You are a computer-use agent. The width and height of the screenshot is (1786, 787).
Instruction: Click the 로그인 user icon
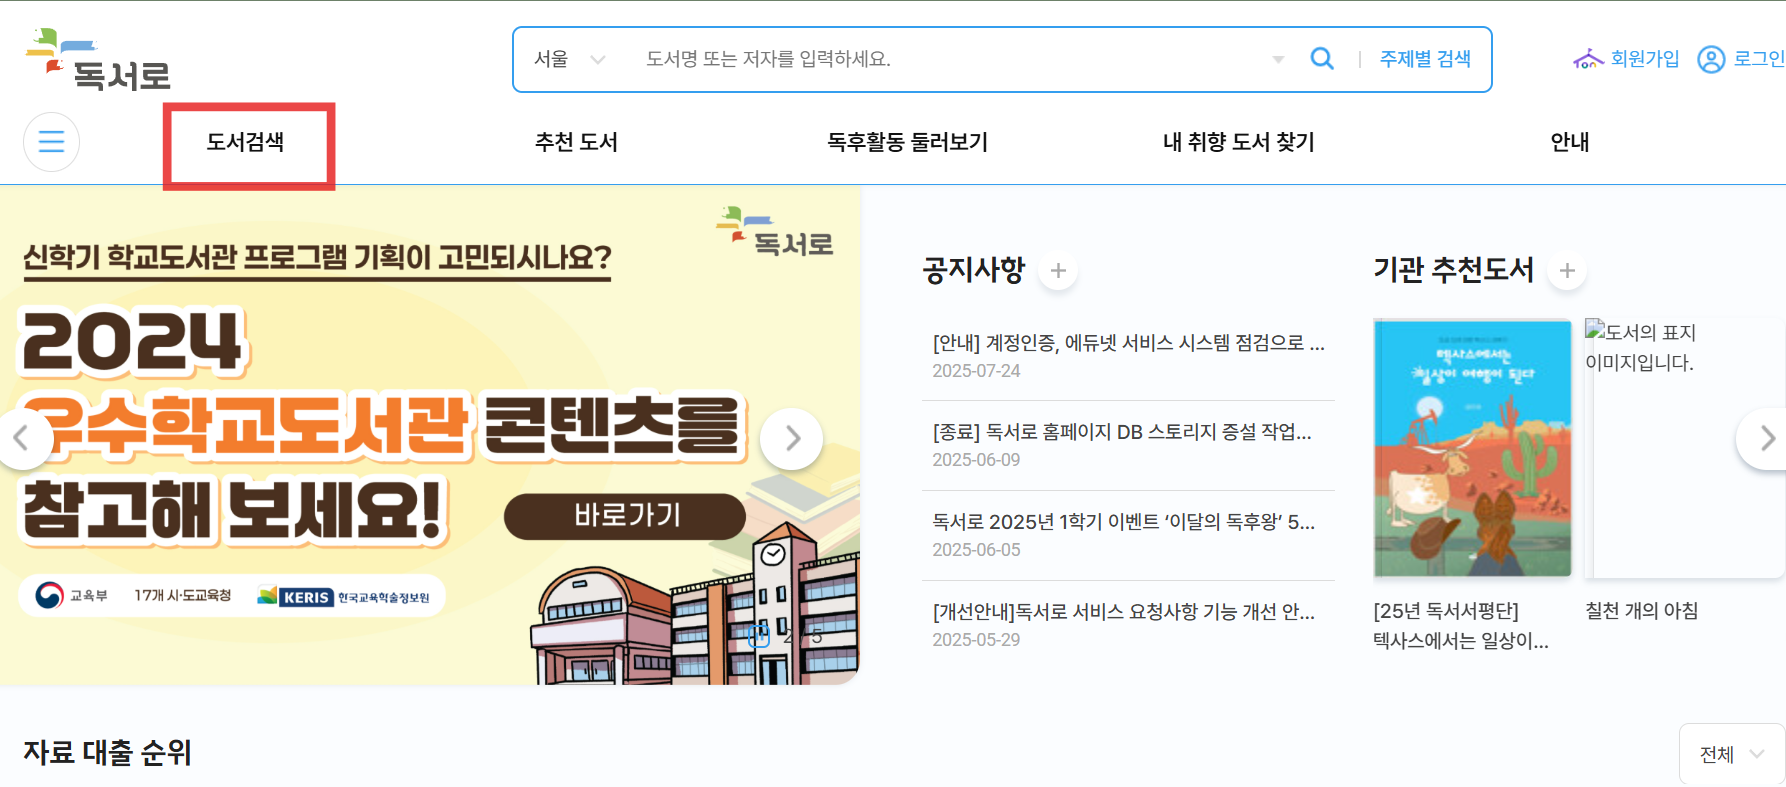click(x=1711, y=60)
